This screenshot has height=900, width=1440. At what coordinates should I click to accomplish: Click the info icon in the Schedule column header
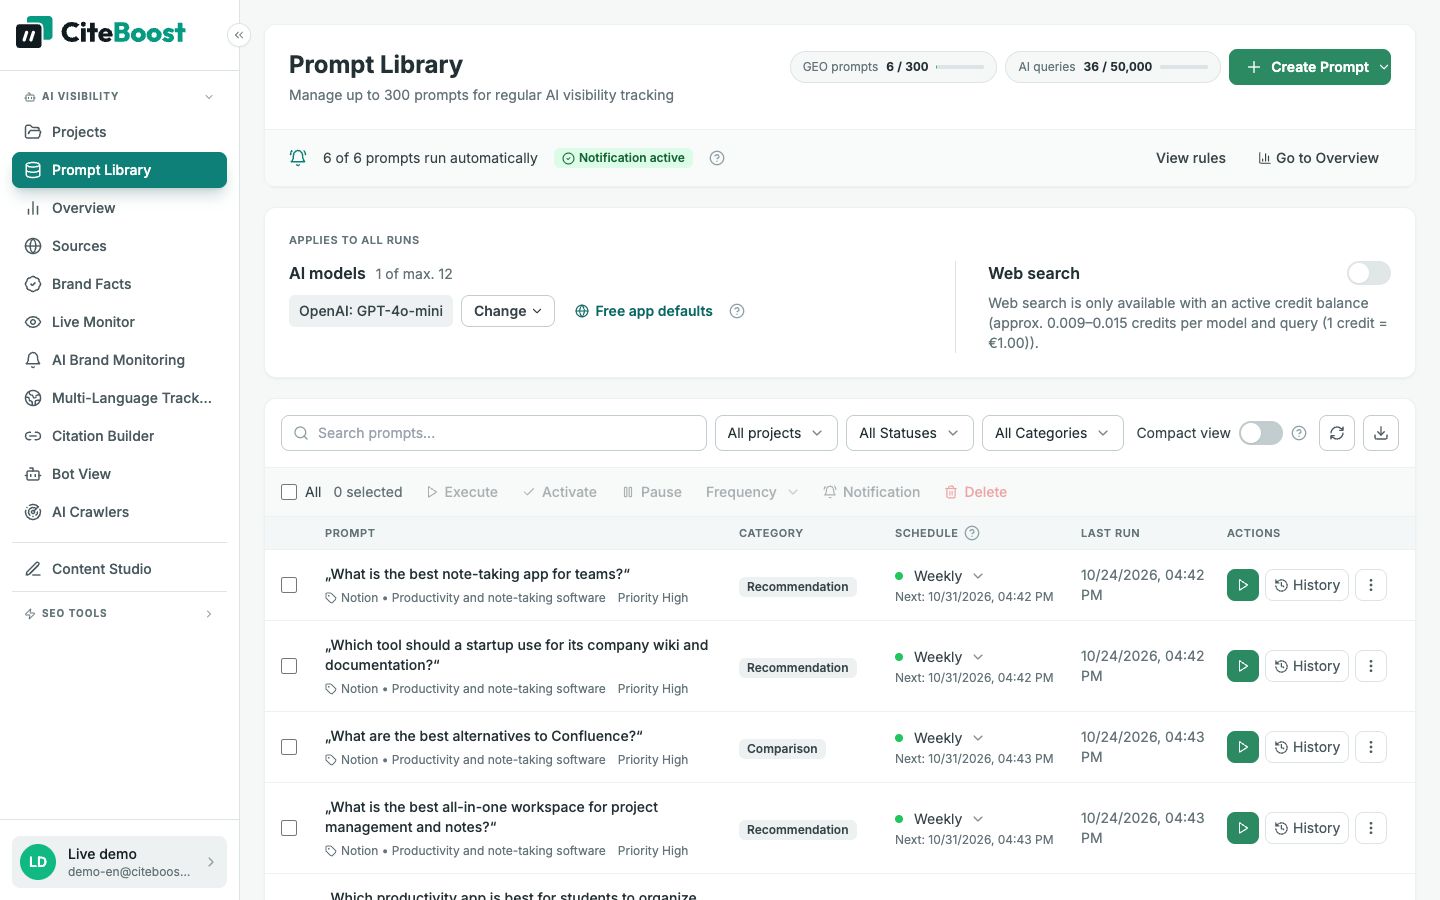tap(972, 533)
